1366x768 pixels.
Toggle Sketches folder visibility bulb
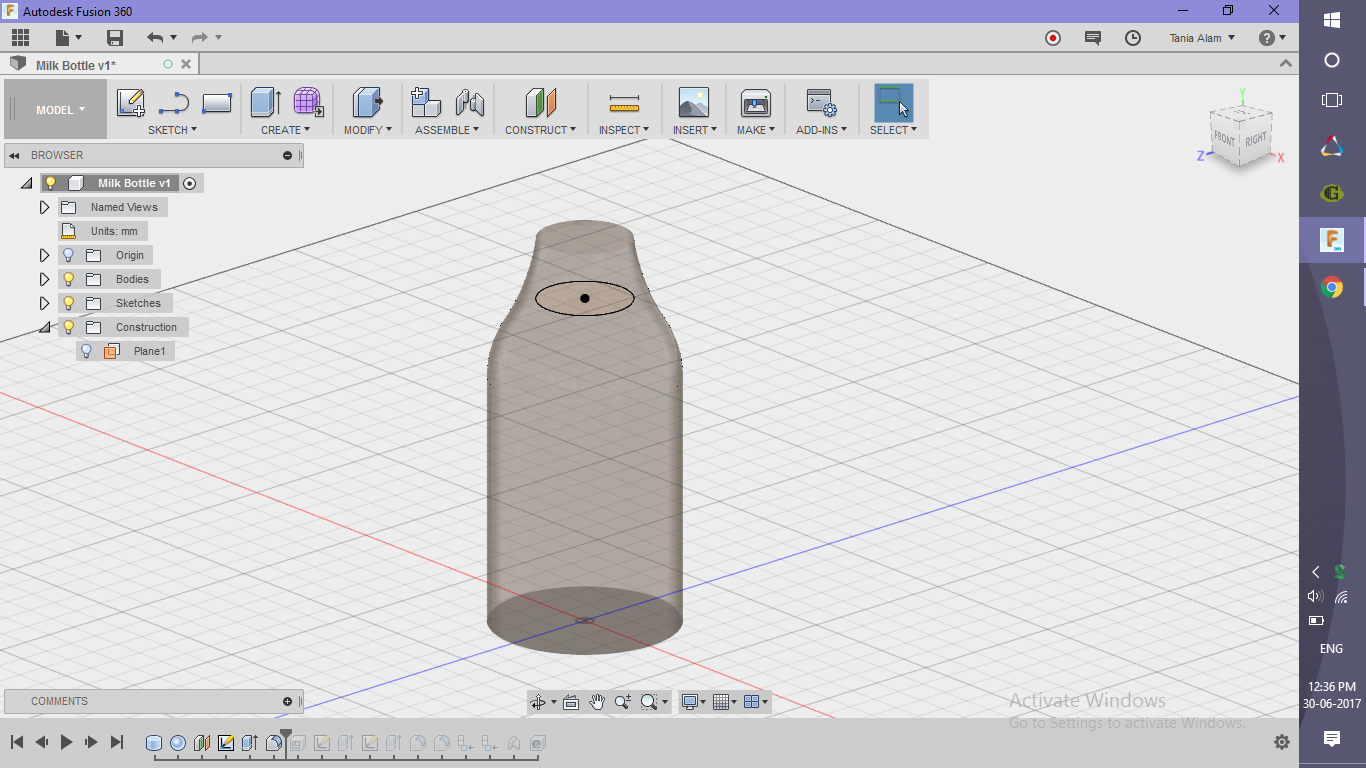(x=69, y=303)
